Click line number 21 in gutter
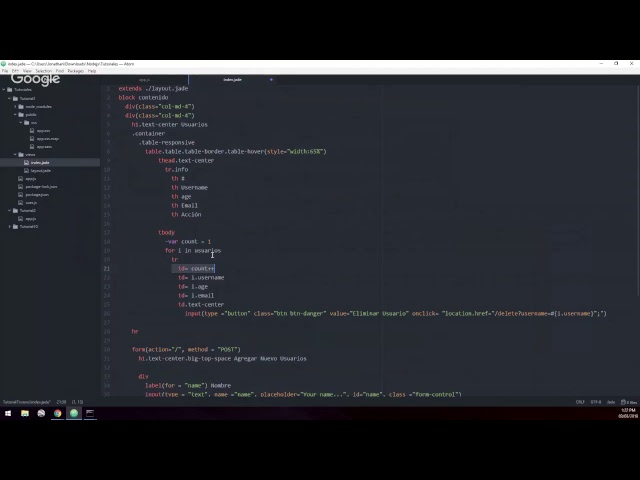This screenshot has width=640, height=480. 107,269
